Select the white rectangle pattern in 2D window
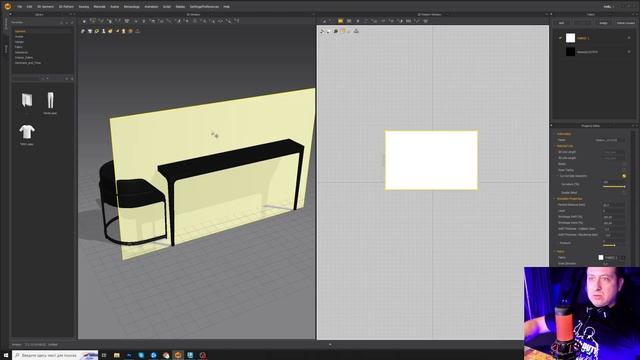The height and width of the screenshot is (360, 640). click(x=431, y=160)
